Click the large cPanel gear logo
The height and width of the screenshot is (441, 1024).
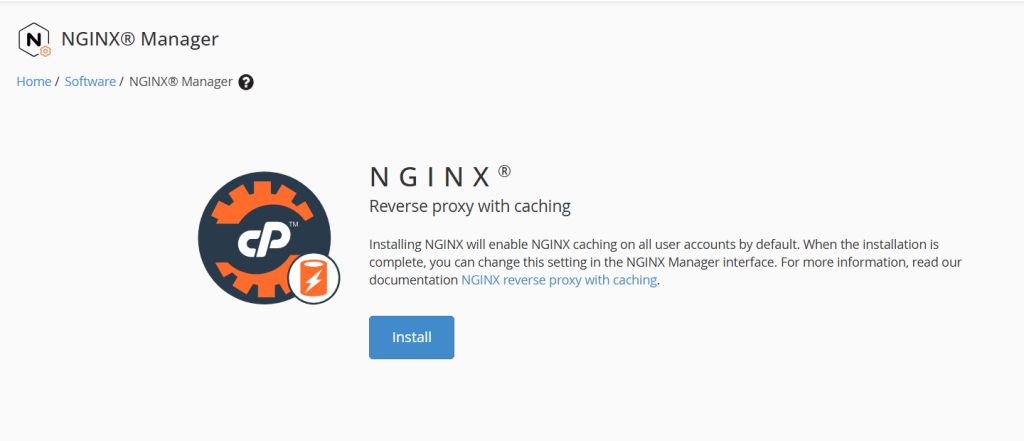[x=264, y=238]
